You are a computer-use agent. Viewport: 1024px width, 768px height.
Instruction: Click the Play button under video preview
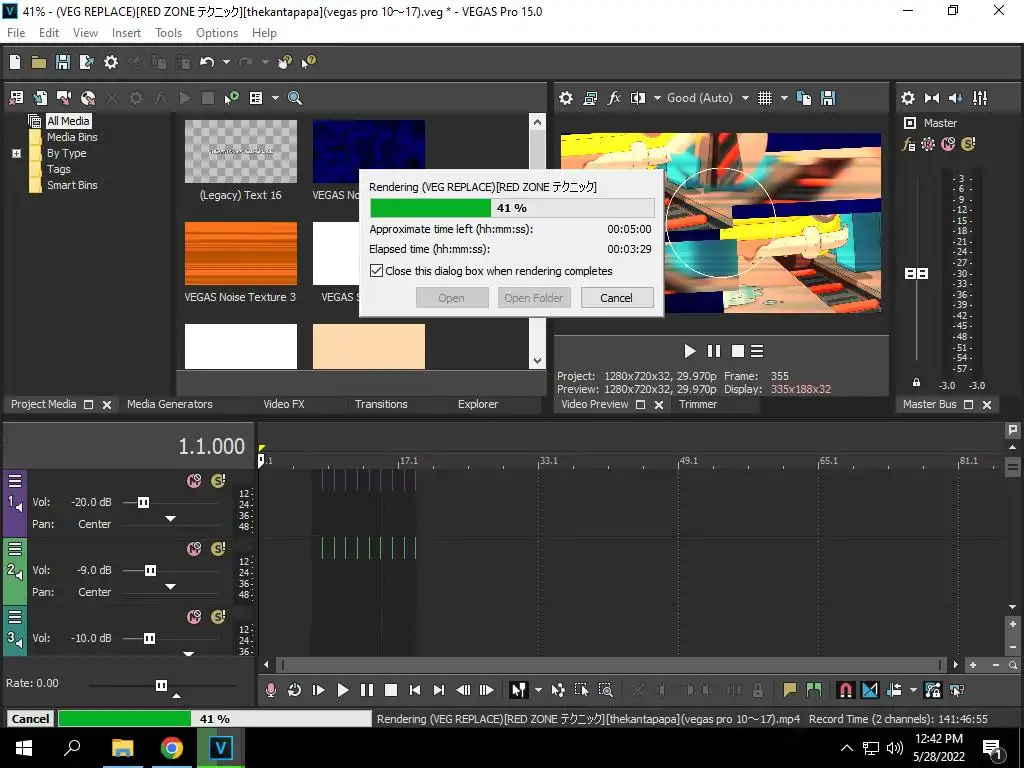coord(690,351)
